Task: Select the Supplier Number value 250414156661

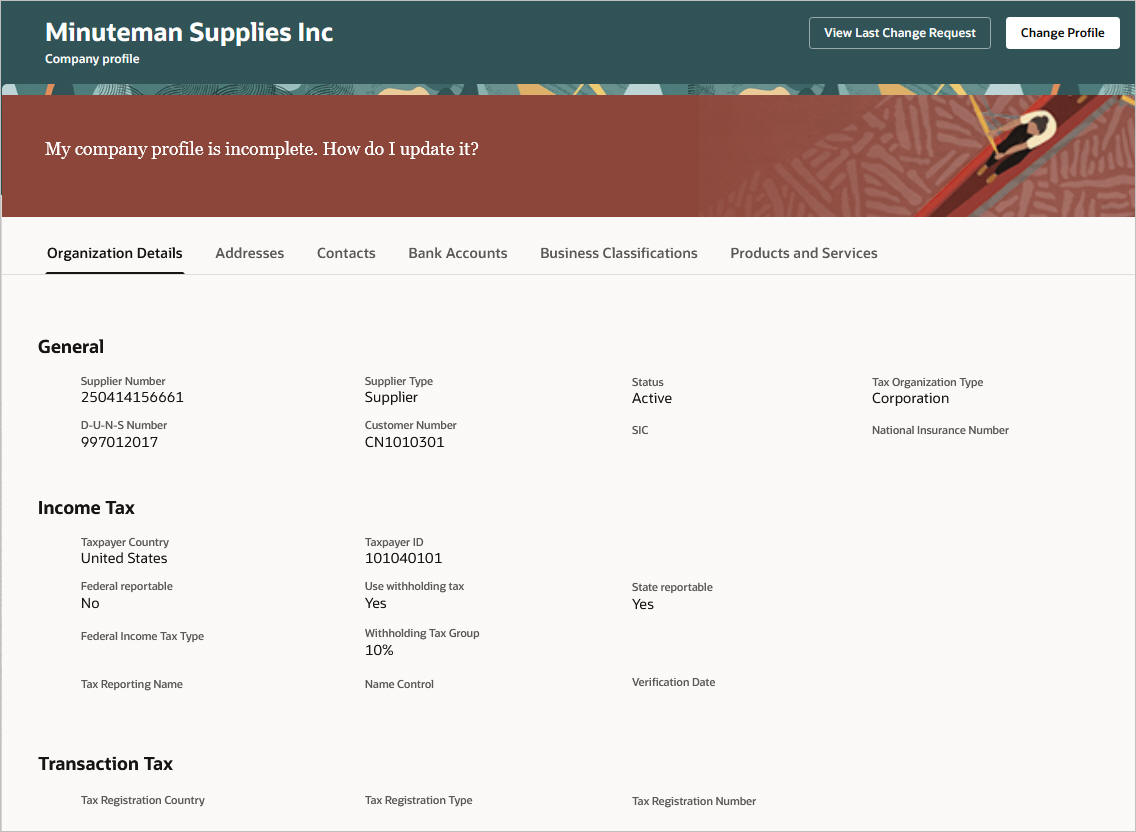Action: pyautogui.click(x=133, y=397)
